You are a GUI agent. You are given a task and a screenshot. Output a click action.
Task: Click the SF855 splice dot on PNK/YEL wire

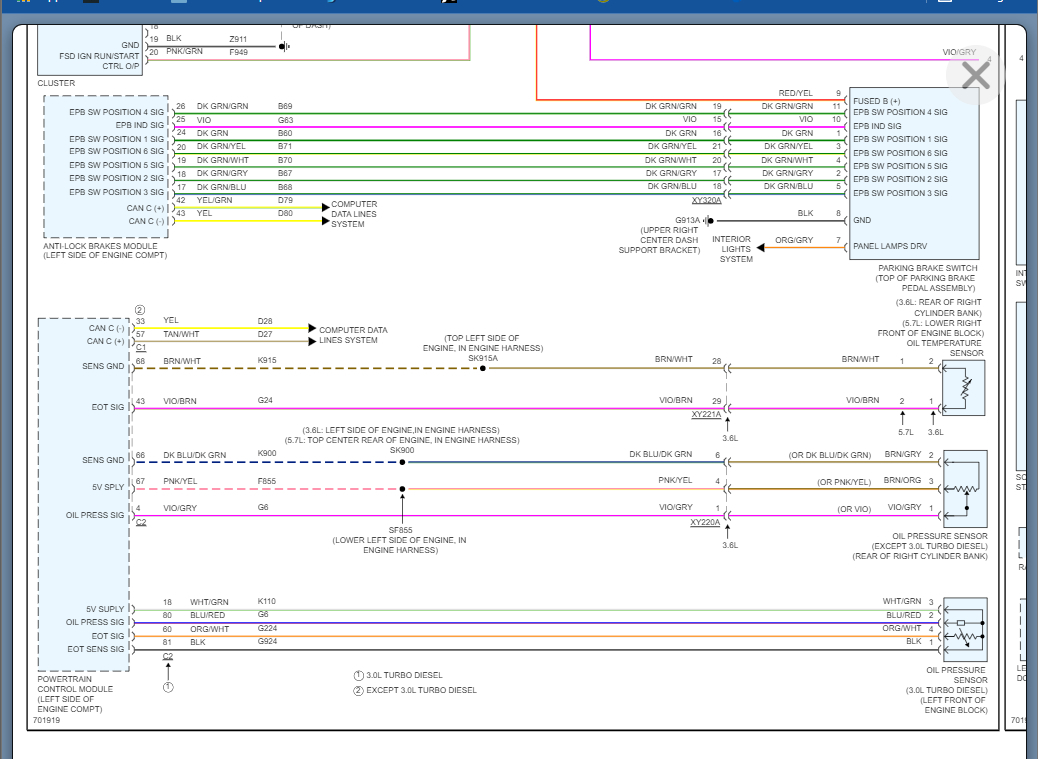(x=403, y=490)
